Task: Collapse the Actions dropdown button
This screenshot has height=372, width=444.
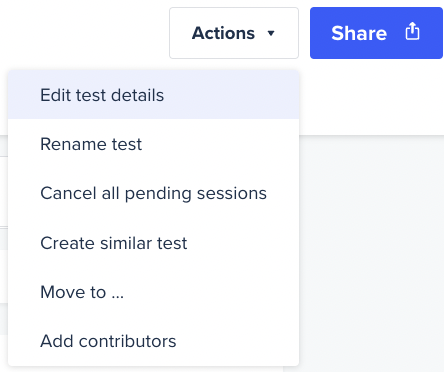Action: [x=234, y=33]
